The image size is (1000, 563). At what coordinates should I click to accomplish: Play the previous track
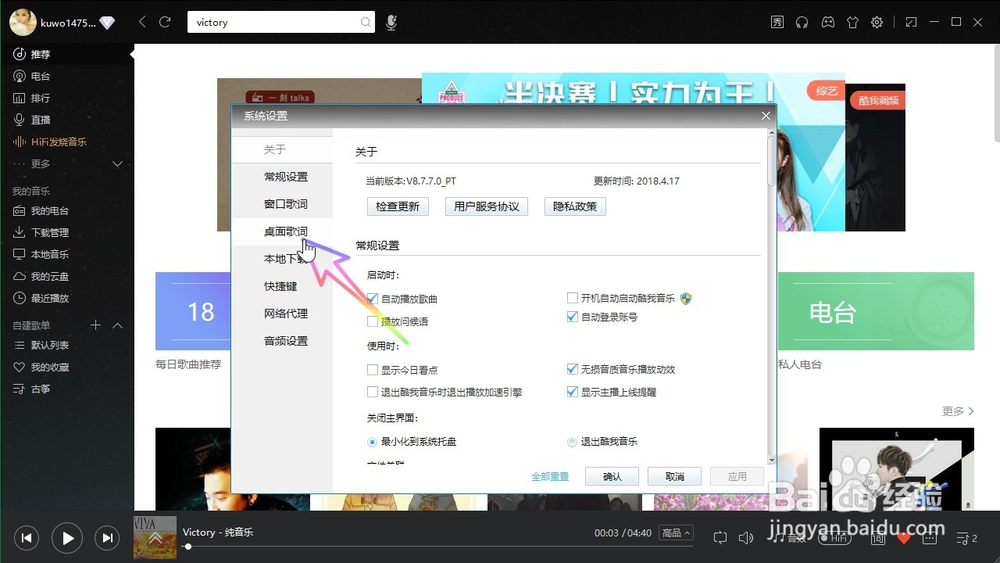click(x=27, y=538)
